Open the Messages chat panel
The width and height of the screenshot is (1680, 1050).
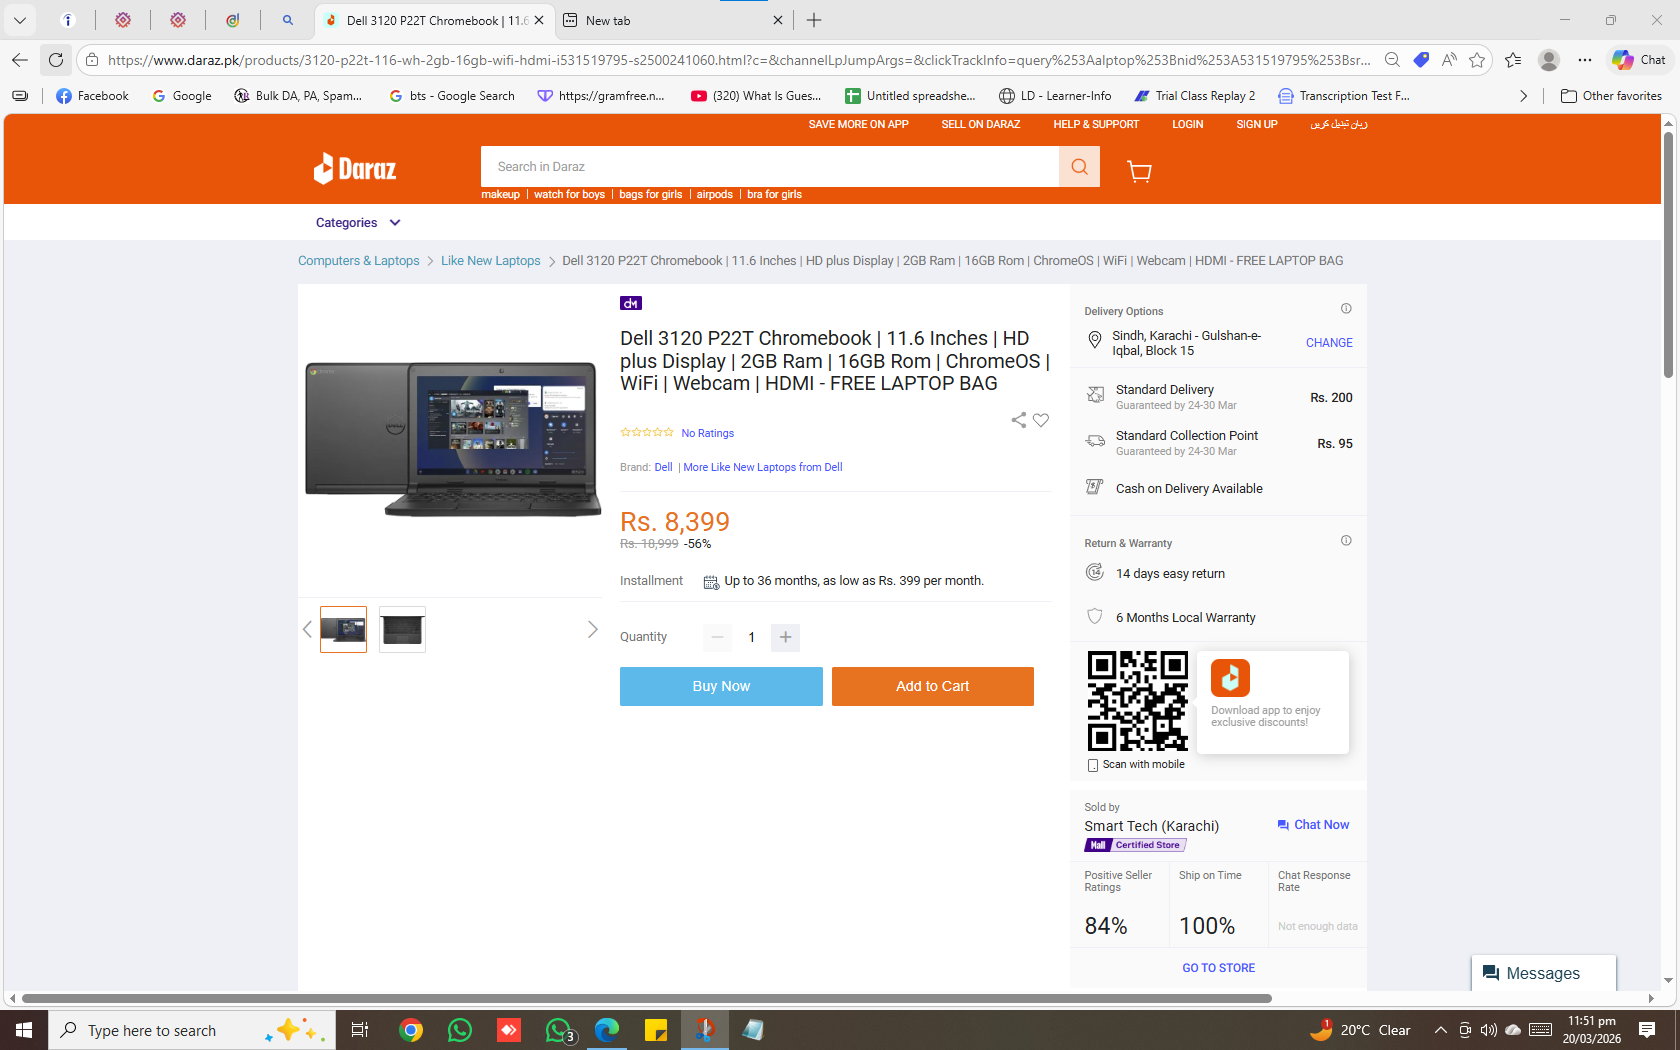click(1543, 973)
